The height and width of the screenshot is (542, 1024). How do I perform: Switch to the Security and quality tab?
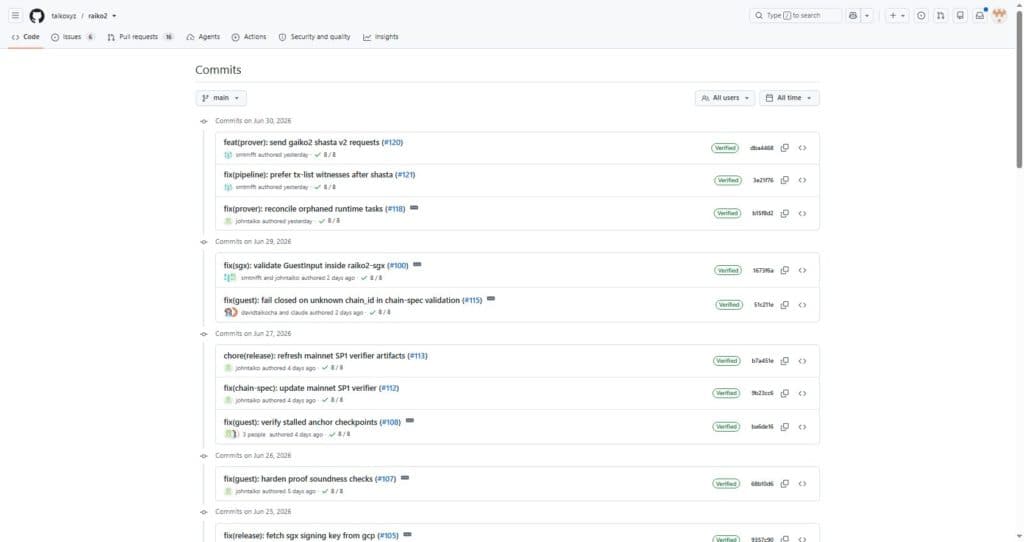[314, 37]
